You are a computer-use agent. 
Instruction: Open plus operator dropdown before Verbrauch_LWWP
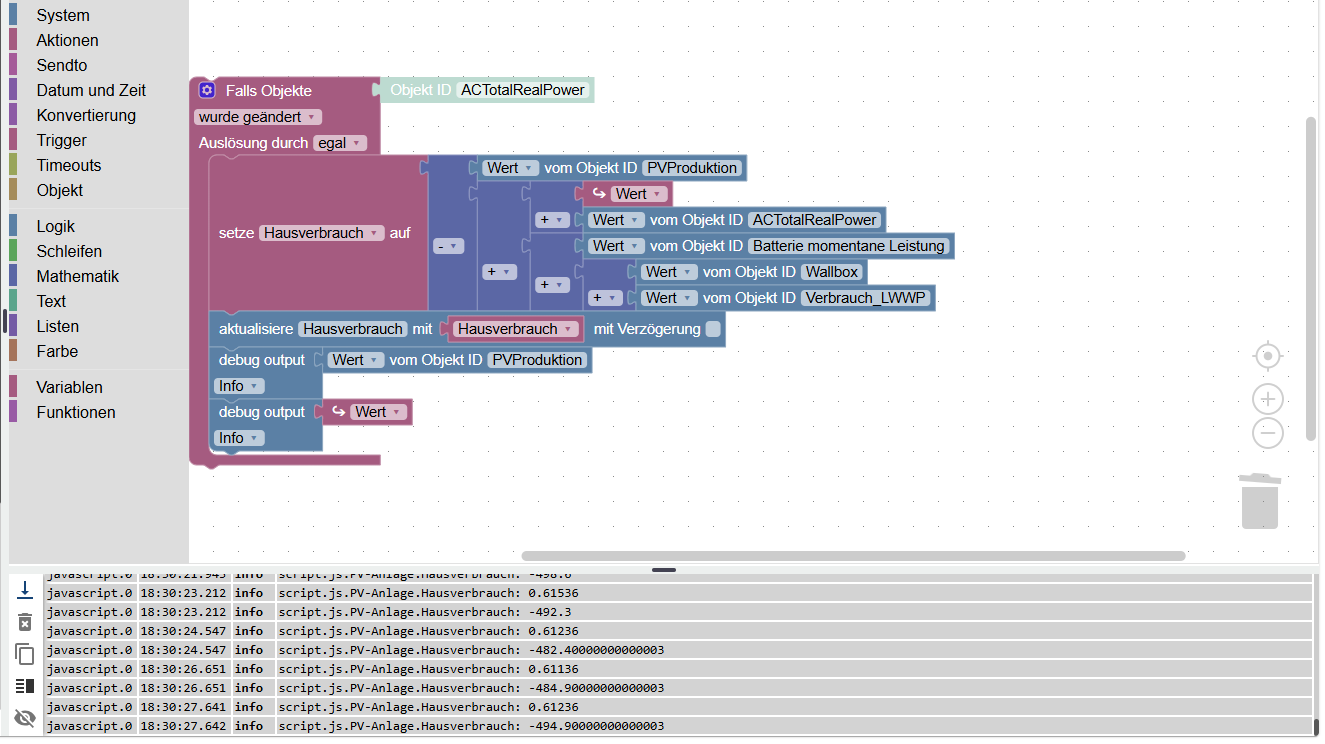[x=605, y=298]
